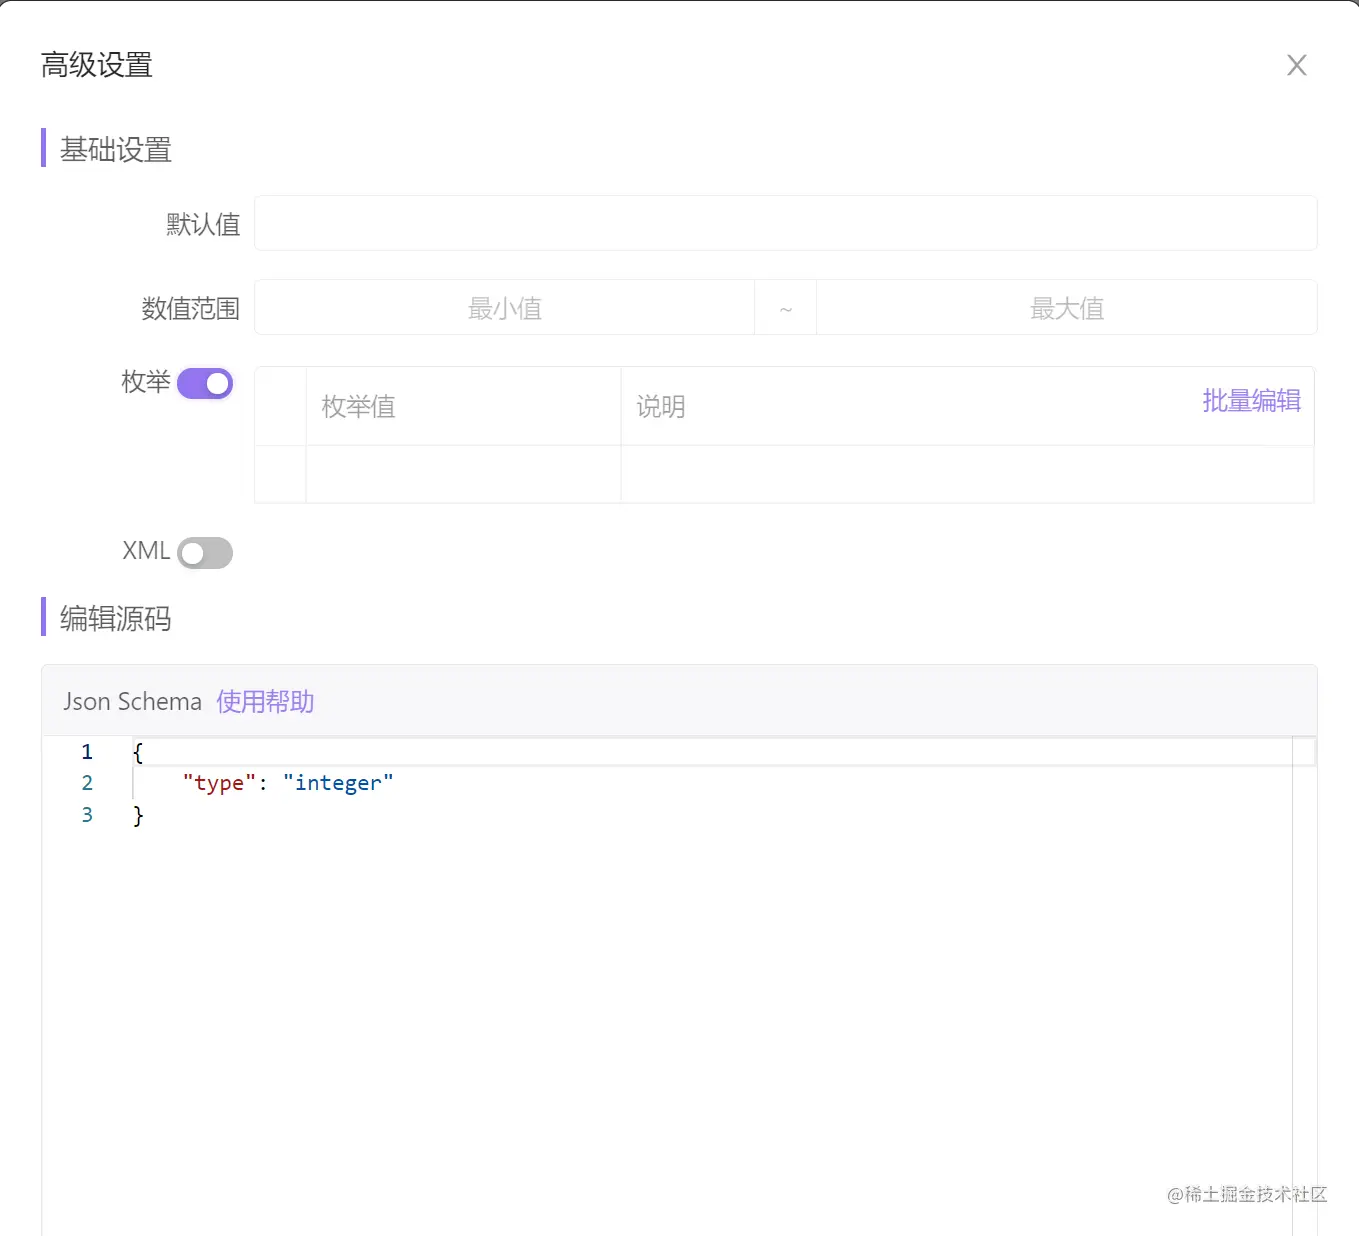The width and height of the screenshot is (1359, 1236).
Task: Enable the XML toggle
Action: [204, 552]
